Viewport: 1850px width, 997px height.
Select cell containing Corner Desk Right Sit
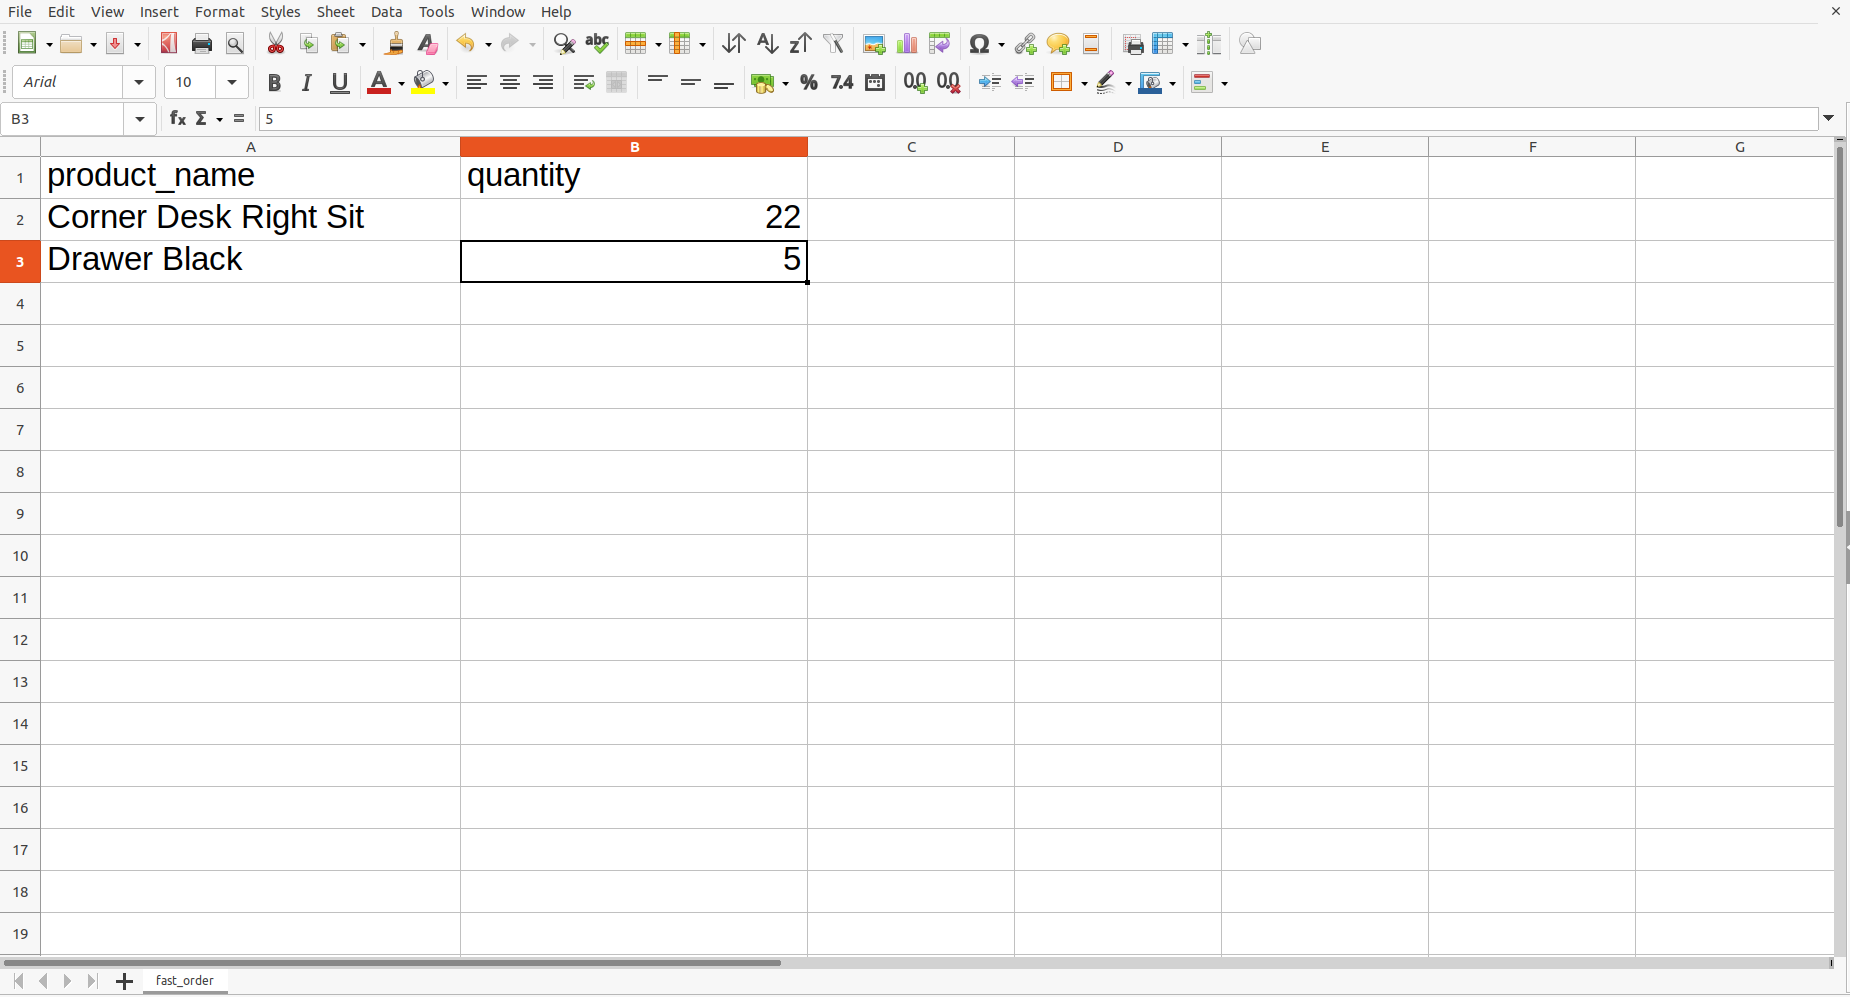[x=250, y=218]
